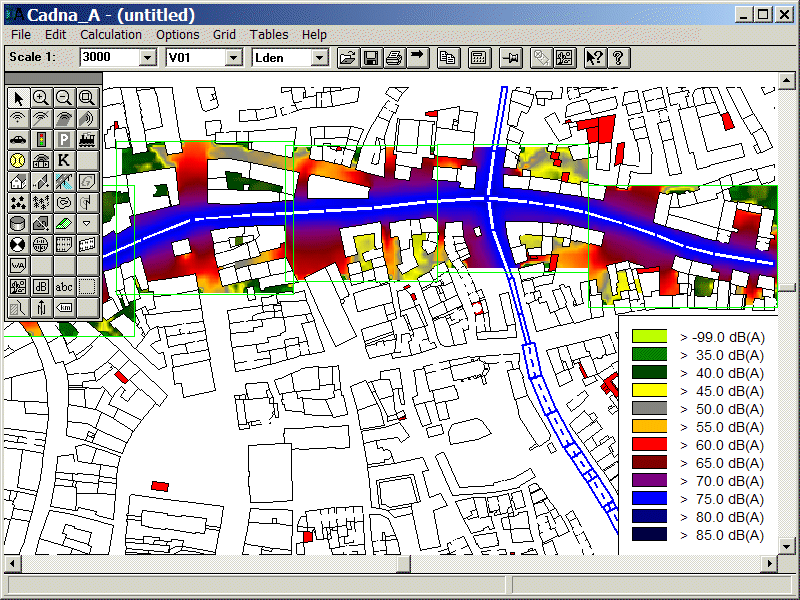This screenshot has height=600, width=800.
Task: Open help with the question mark icon
Action: (x=618, y=58)
